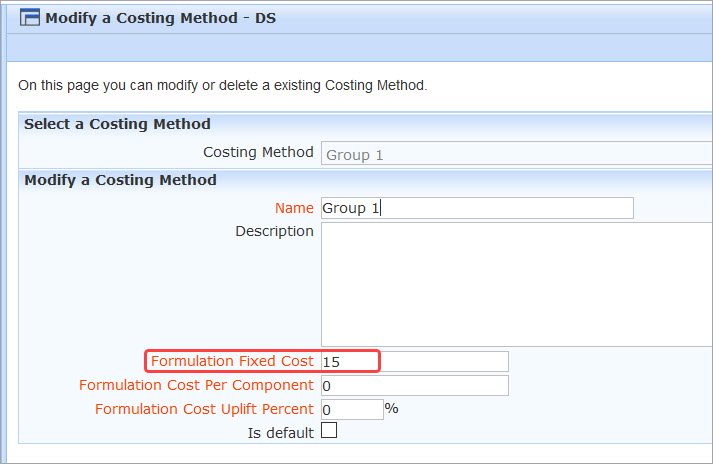Select the Formulation Fixed Cost input
This screenshot has height=464, width=713.
[x=415, y=362]
